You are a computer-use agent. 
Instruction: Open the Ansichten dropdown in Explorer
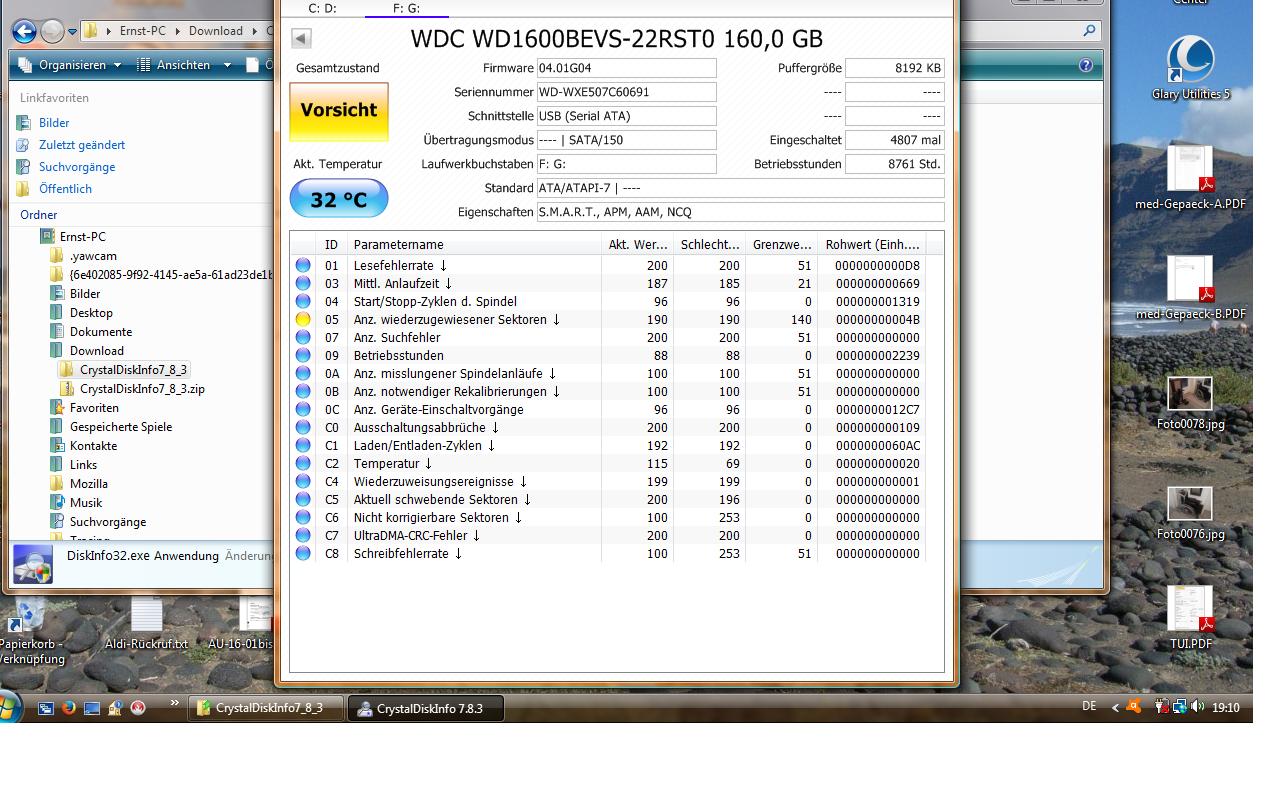pyautogui.click(x=183, y=65)
